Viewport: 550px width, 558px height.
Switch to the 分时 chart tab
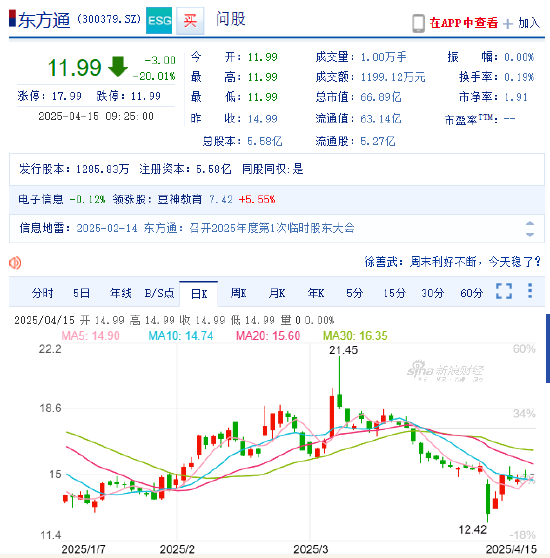(42, 293)
